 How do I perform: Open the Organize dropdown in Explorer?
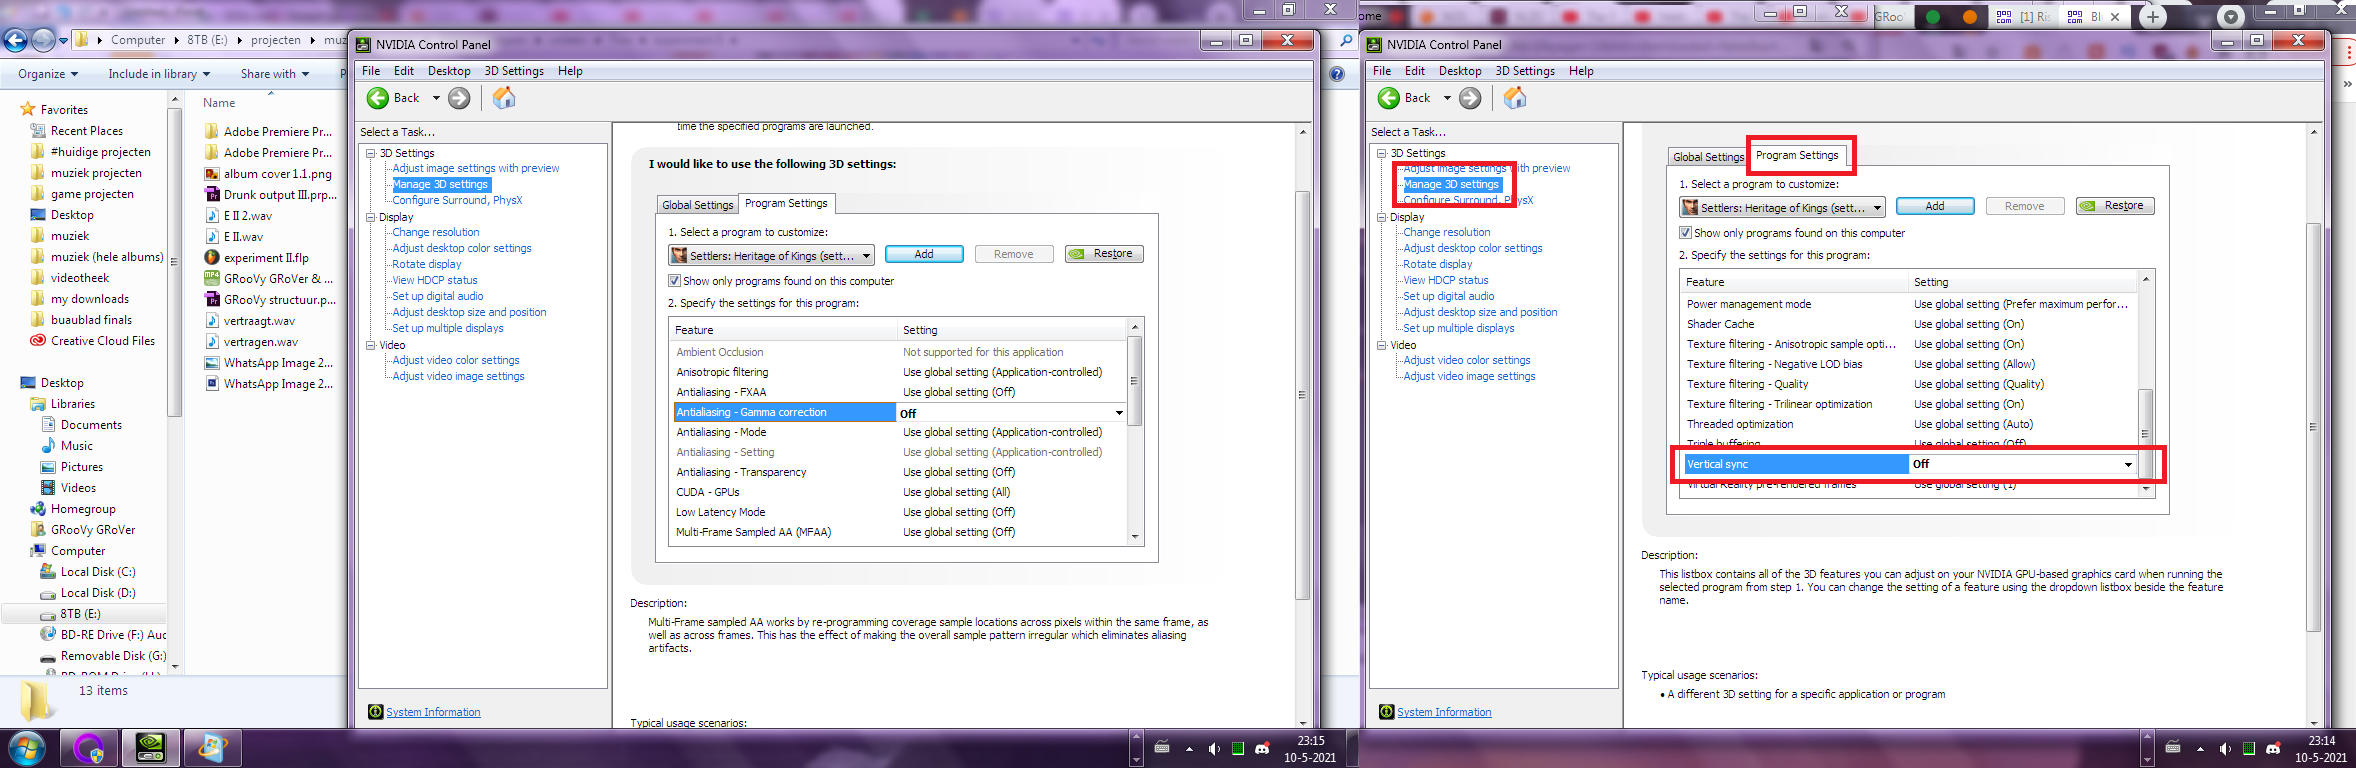pyautogui.click(x=47, y=74)
